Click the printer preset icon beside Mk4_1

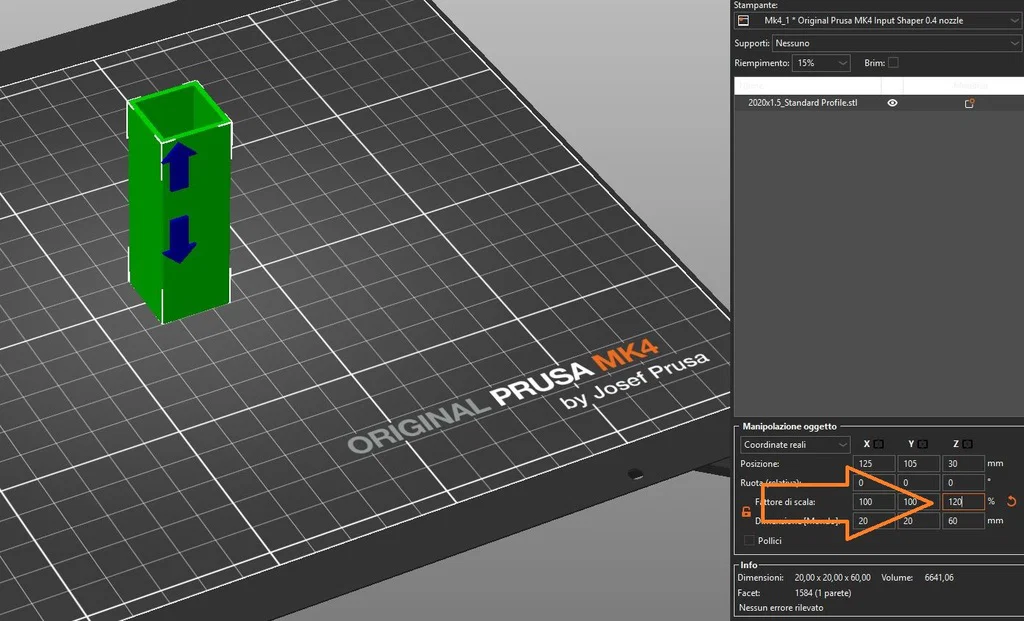click(743, 20)
